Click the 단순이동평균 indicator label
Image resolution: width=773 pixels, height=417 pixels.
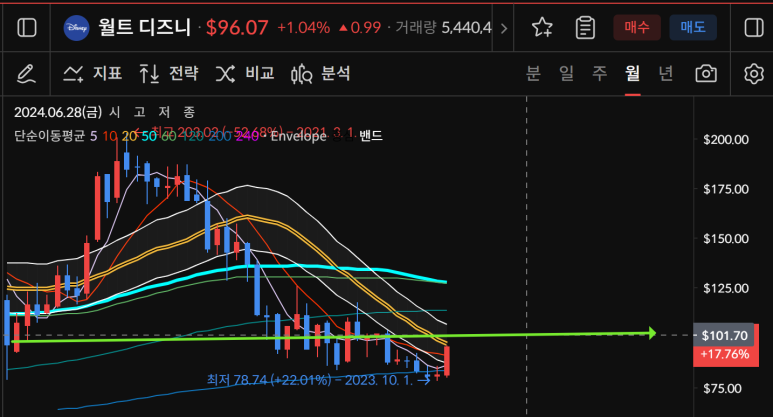click(49, 136)
